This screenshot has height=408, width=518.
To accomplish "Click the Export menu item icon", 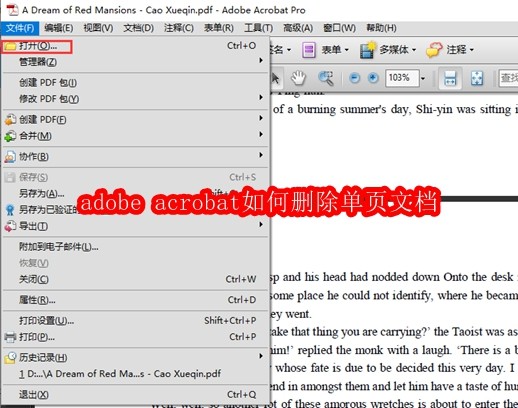I will click(x=10, y=226).
